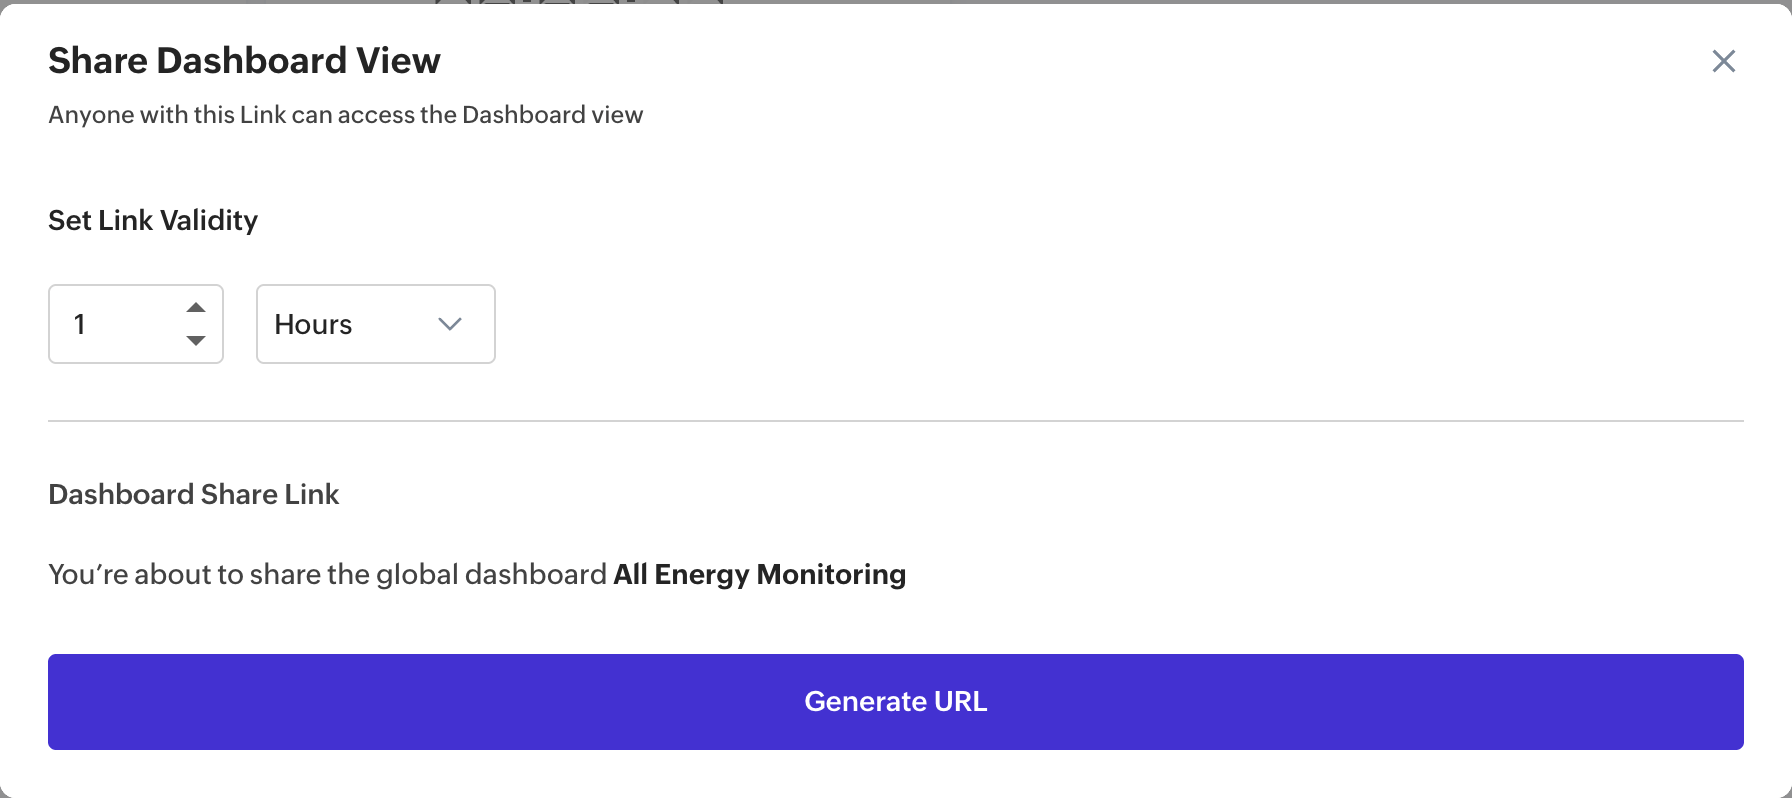Close the Share Dashboard View dialog
Image resolution: width=1792 pixels, height=798 pixels.
[x=1723, y=61]
